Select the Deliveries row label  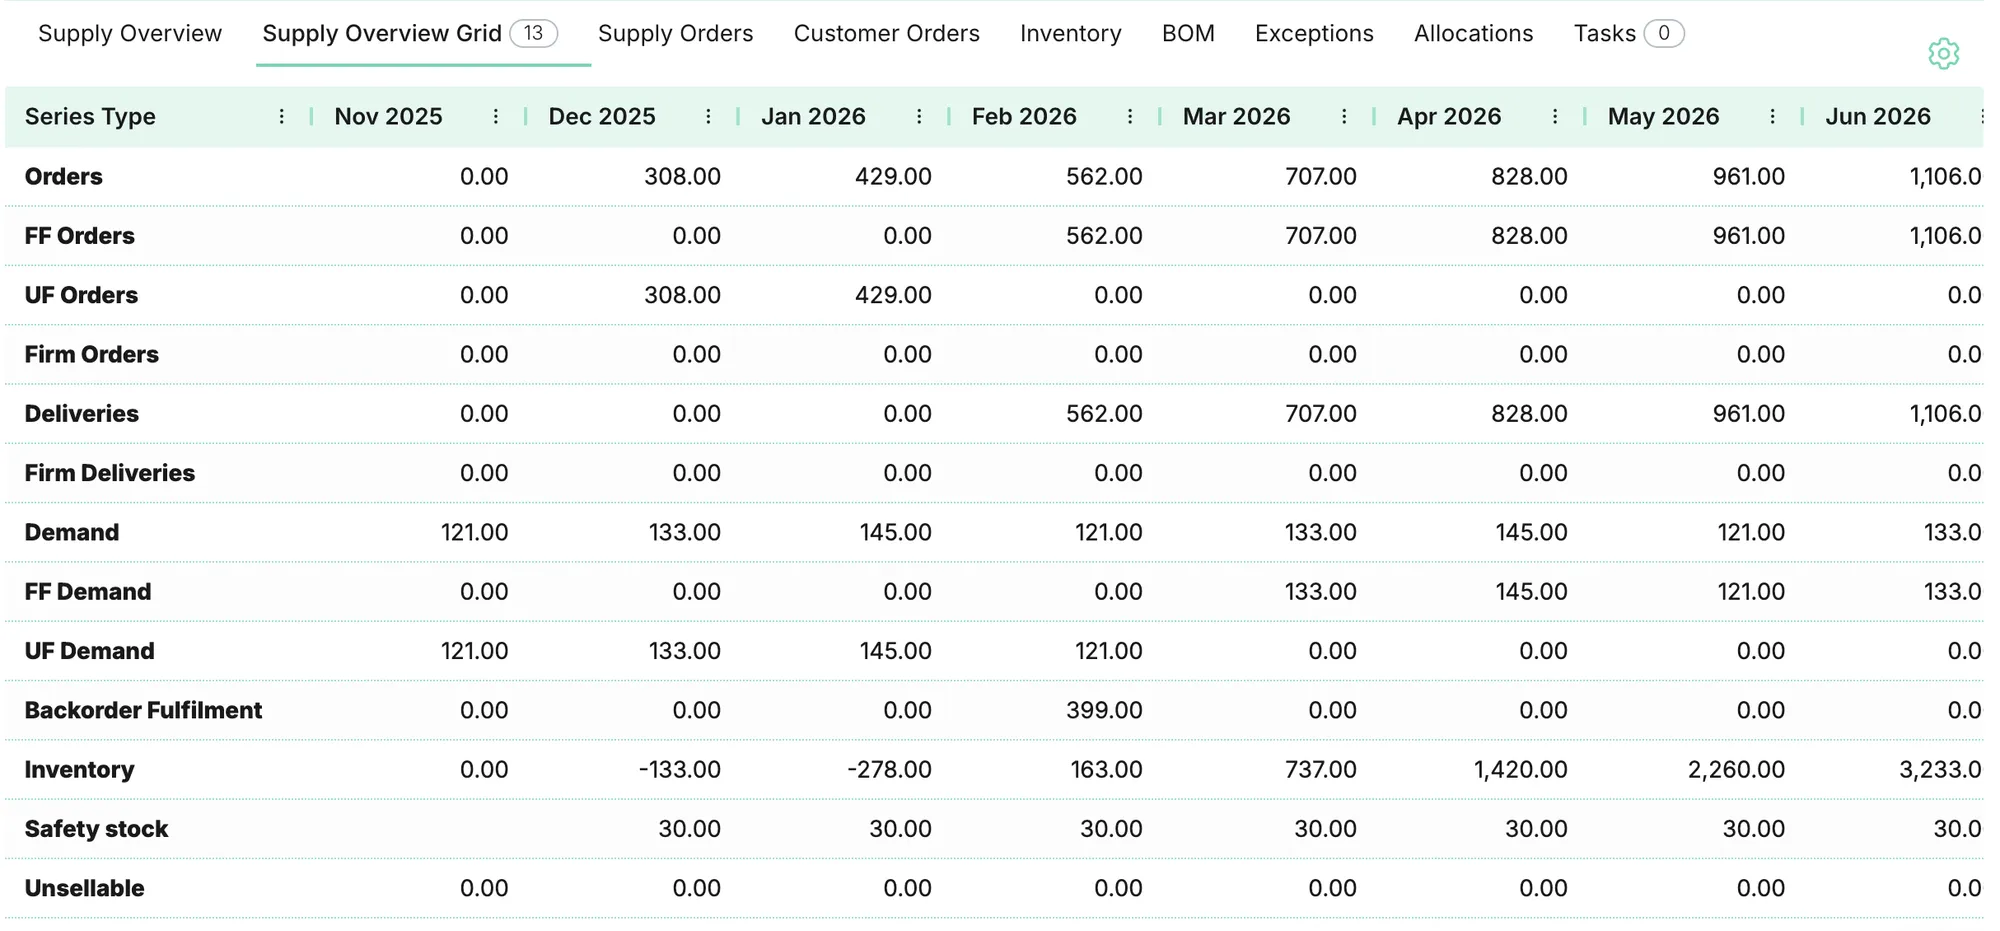tap(82, 414)
